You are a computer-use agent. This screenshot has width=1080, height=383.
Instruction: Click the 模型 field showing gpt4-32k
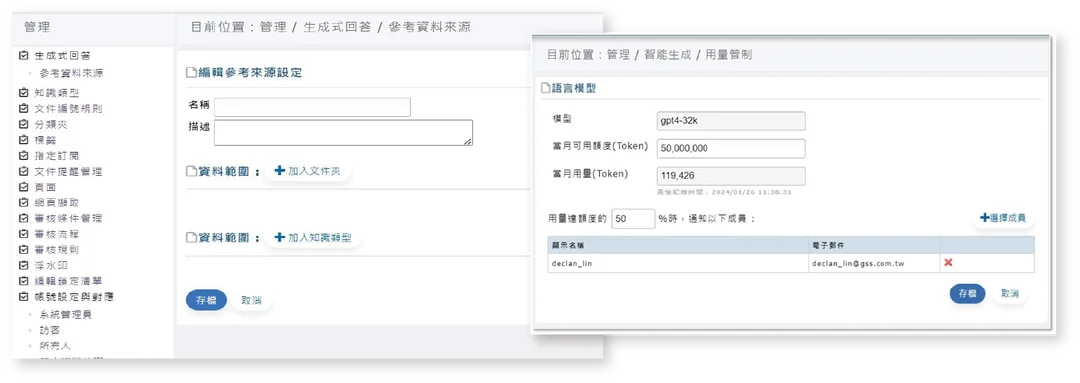[x=731, y=121]
